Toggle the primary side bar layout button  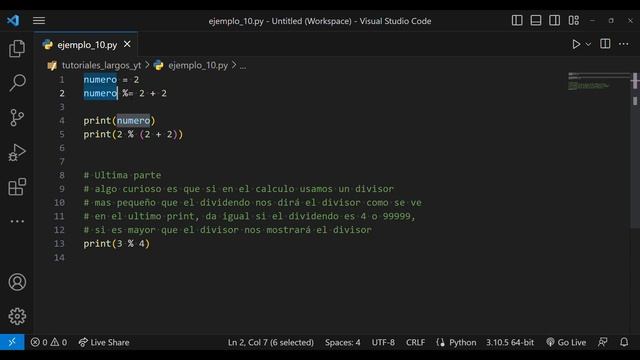pos(517,20)
